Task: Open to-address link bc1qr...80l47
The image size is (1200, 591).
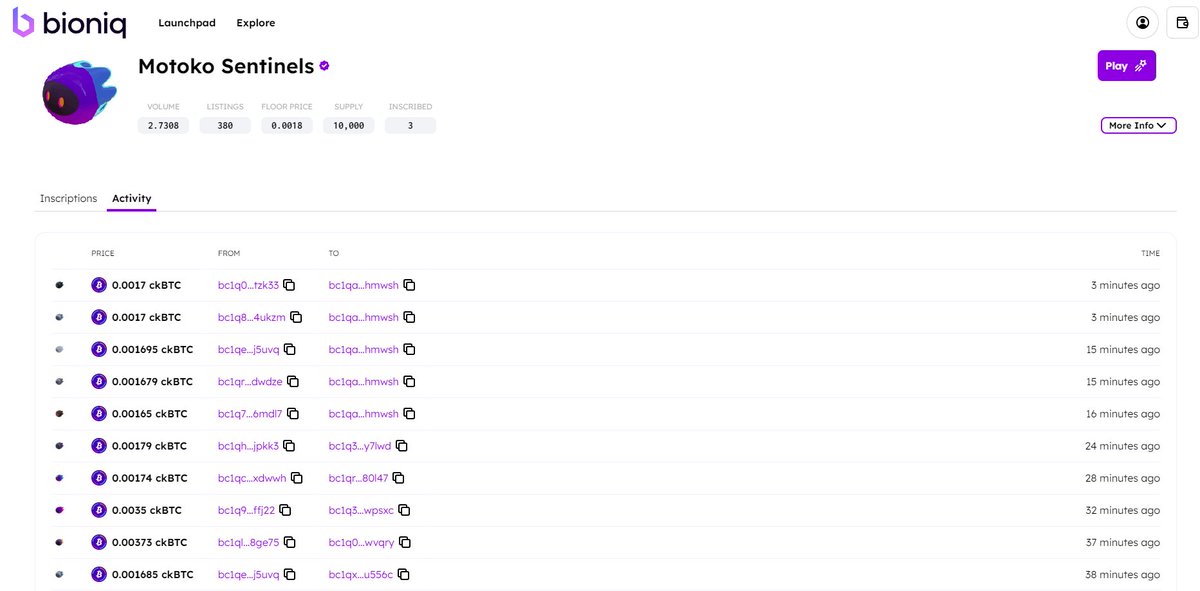Action: [x=359, y=478]
